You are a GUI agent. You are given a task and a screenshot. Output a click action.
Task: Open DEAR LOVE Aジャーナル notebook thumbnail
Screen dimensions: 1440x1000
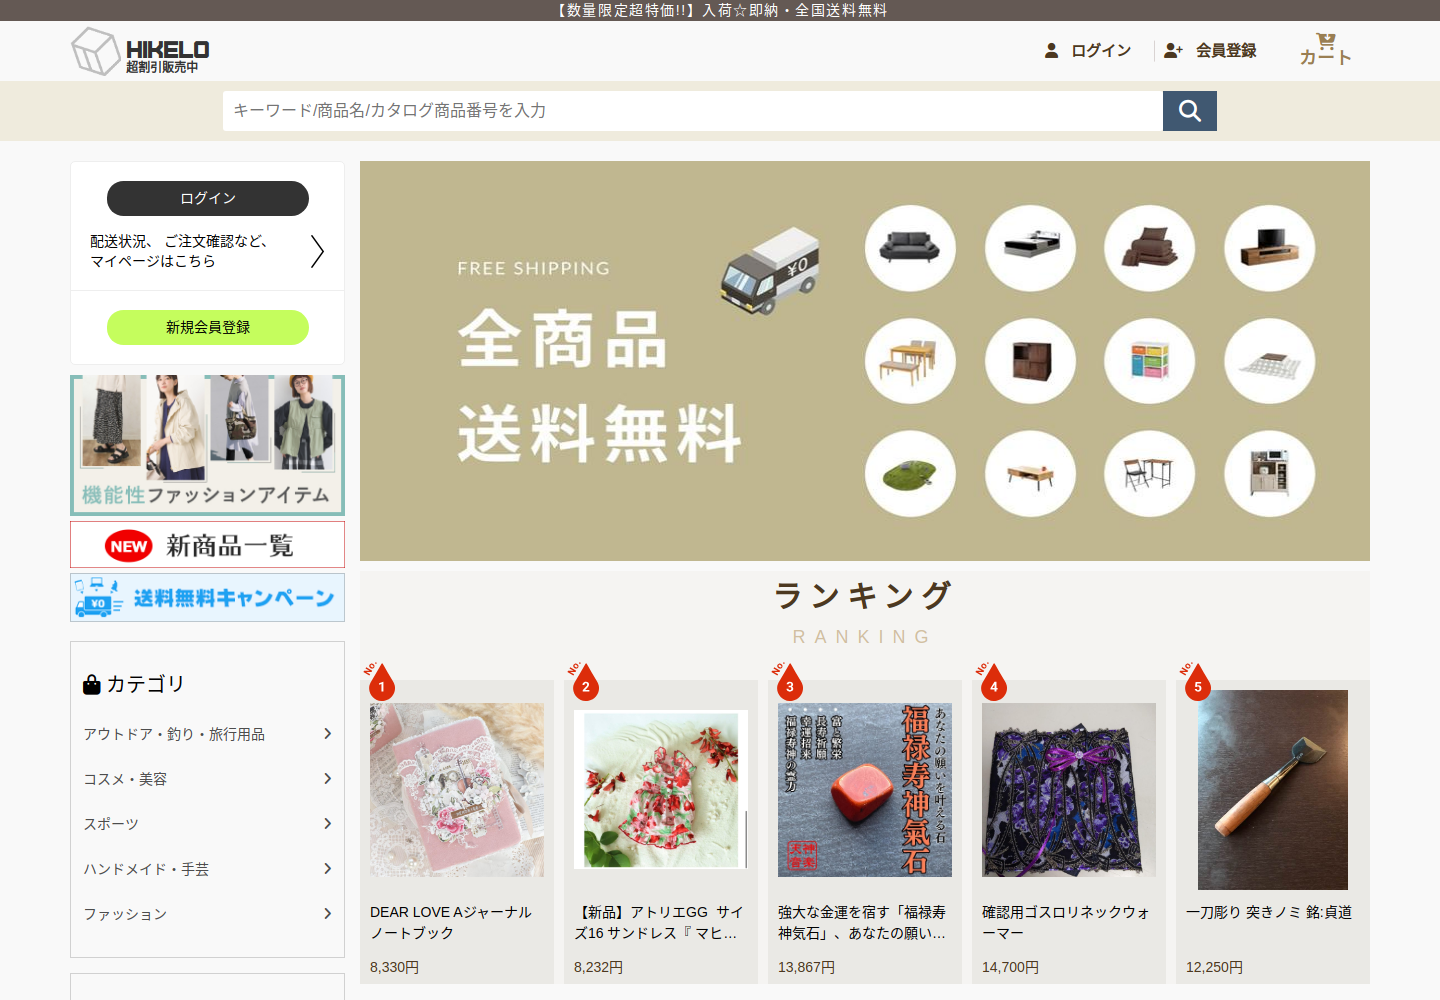[457, 790]
